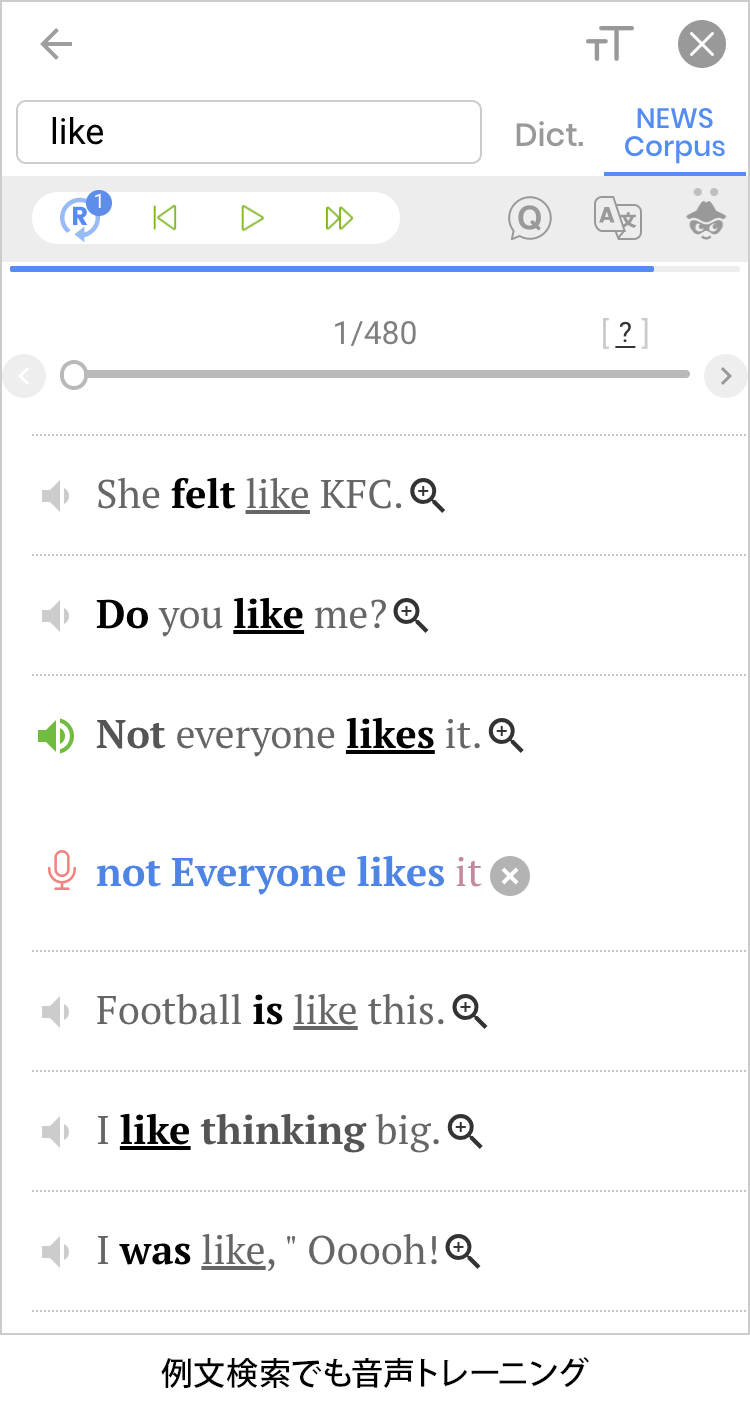Tap the red microphone recording icon
The width and height of the screenshot is (750, 1415).
(61, 870)
